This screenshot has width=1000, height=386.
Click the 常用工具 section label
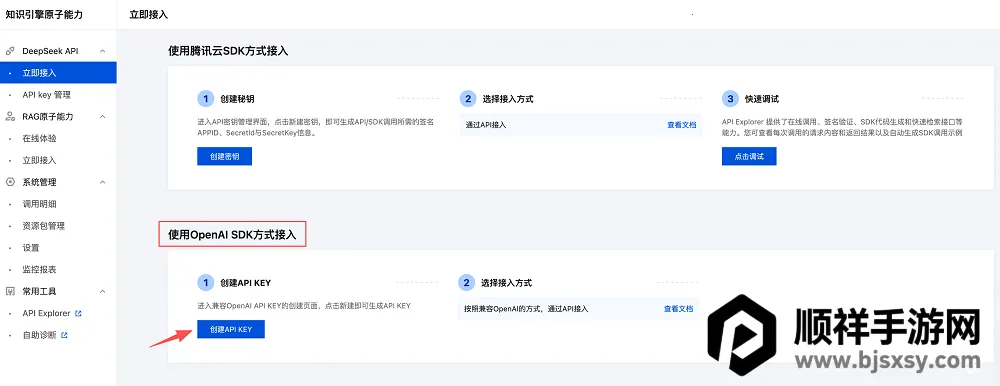coord(40,291)
